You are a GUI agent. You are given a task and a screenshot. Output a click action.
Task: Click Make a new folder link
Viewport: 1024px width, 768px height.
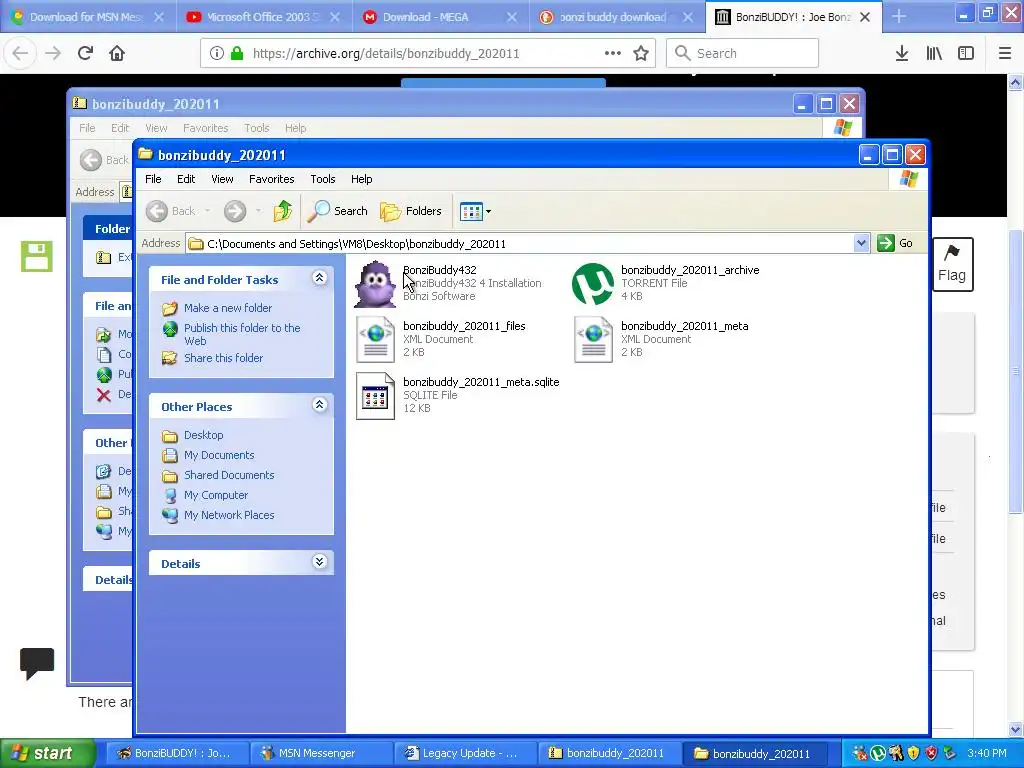point(228,308)
